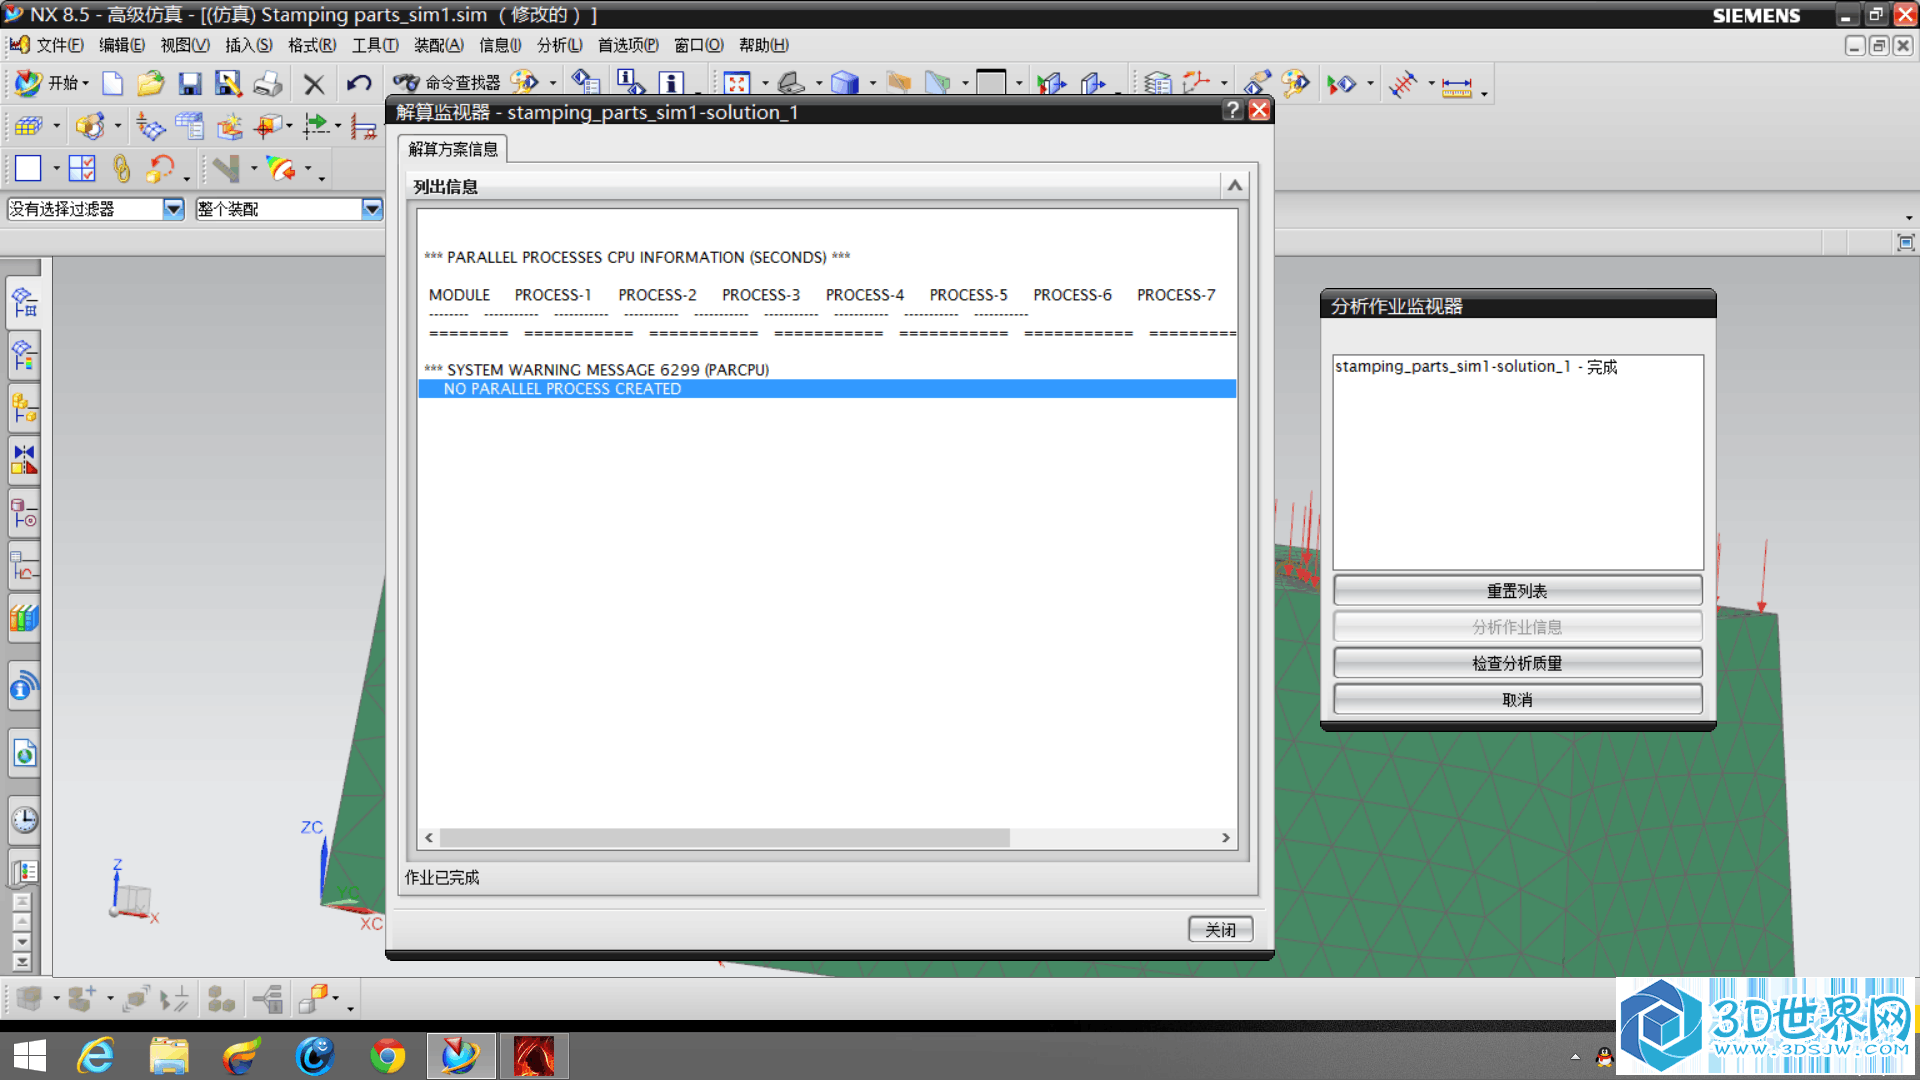Expand the Start menu dropdown arrow
1920x1080 pixels.
pos(86,84)
